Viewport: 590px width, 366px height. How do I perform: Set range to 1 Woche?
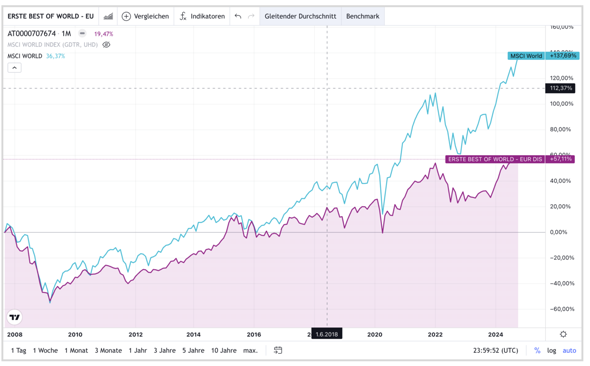tap(45, 350)
